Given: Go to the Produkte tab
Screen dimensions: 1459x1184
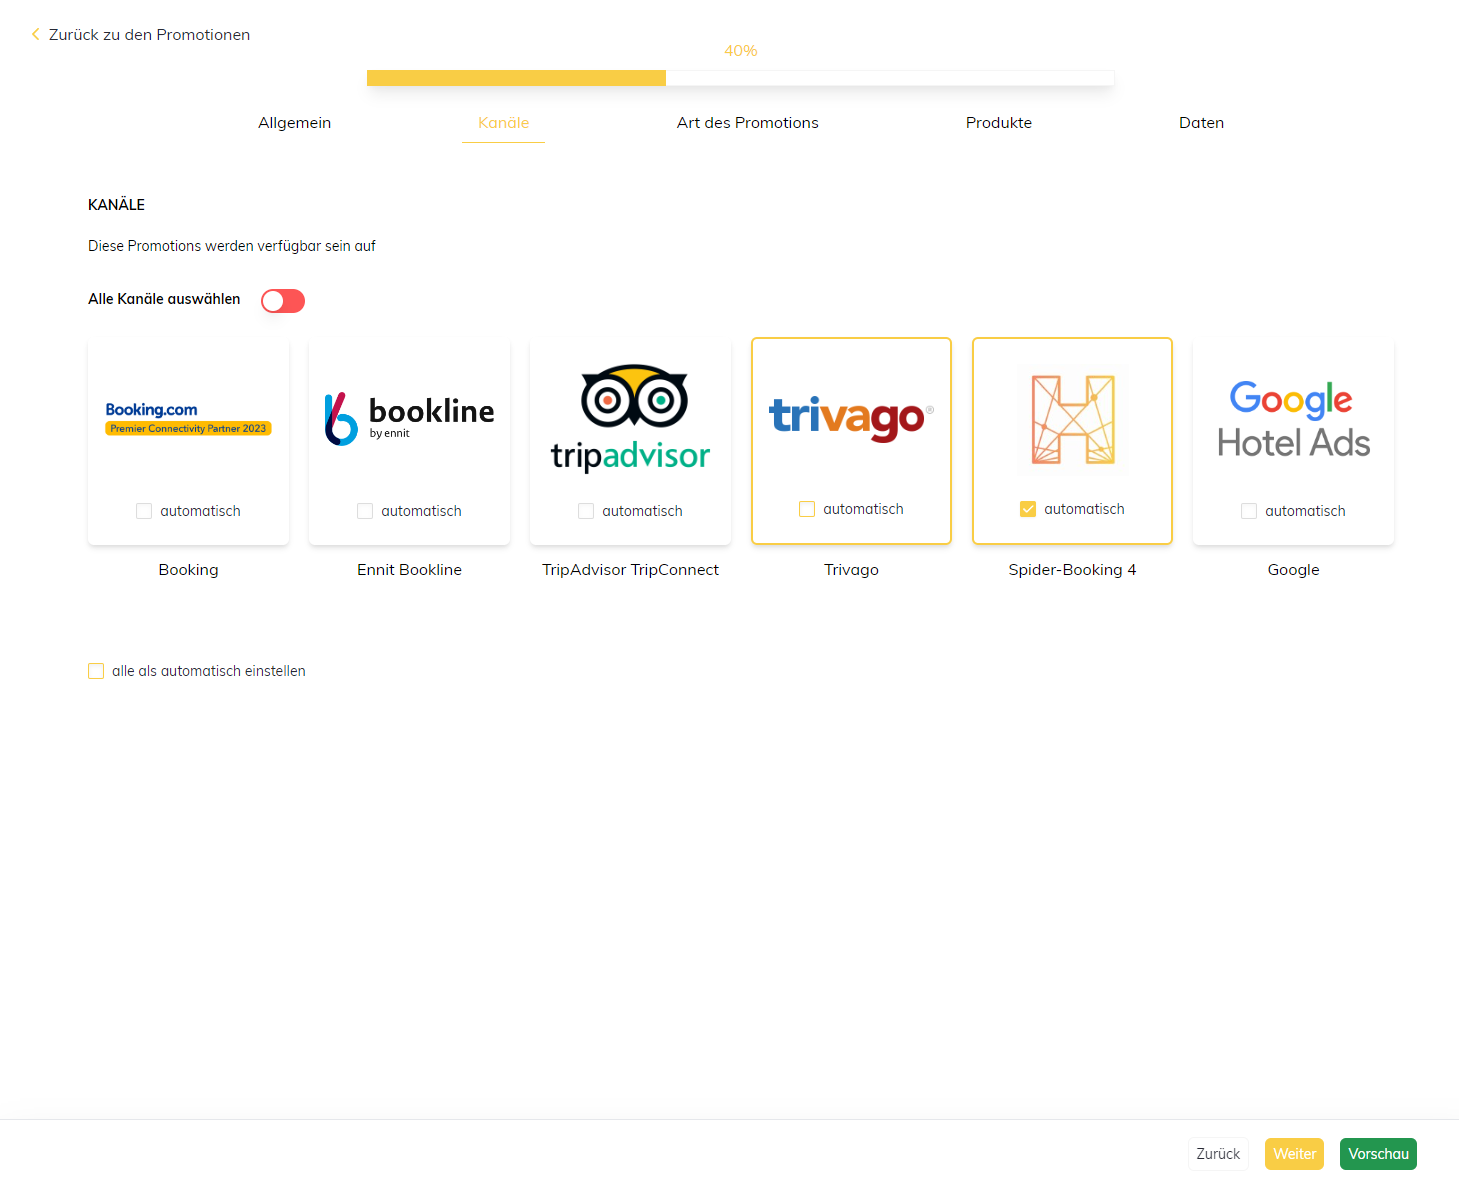Looking at the screenshot, I should tap(998, 123).
